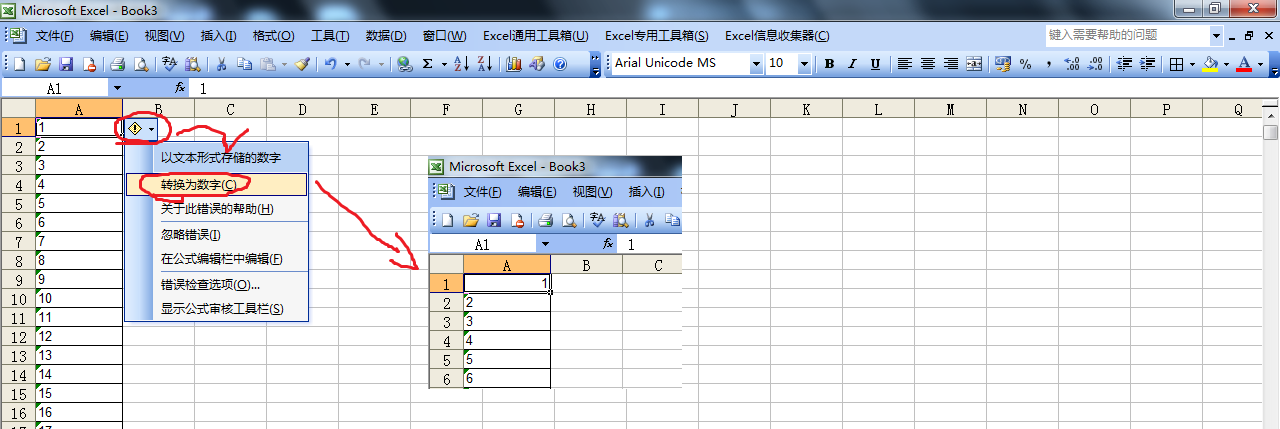Image resolution: width=1280 pixels, height=429 pixels.
Task: Open the help question history dropdown
Action: 1217,35
